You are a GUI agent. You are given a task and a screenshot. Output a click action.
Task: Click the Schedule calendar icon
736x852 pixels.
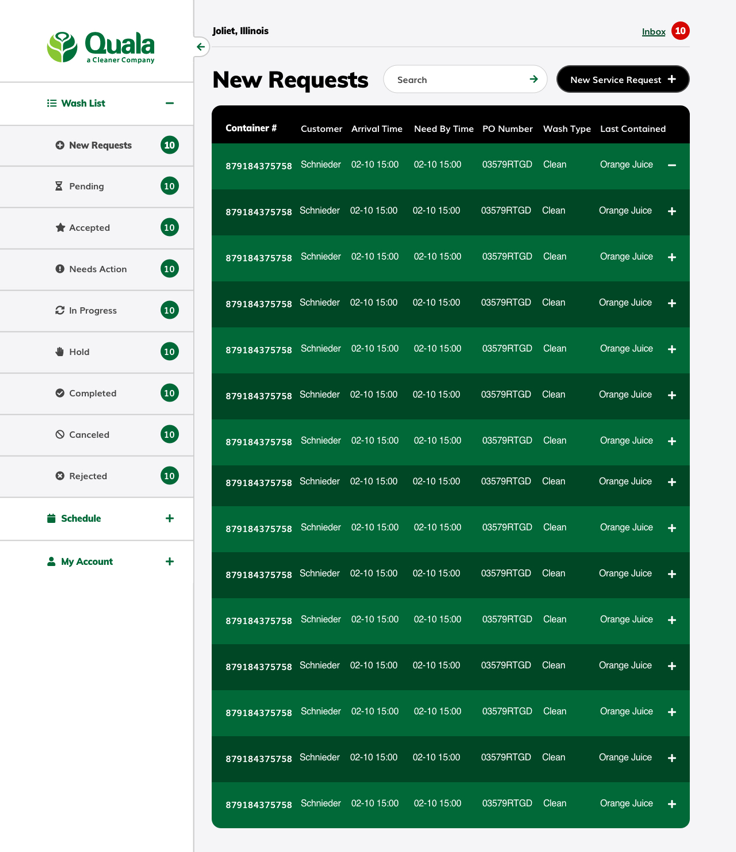51,518
